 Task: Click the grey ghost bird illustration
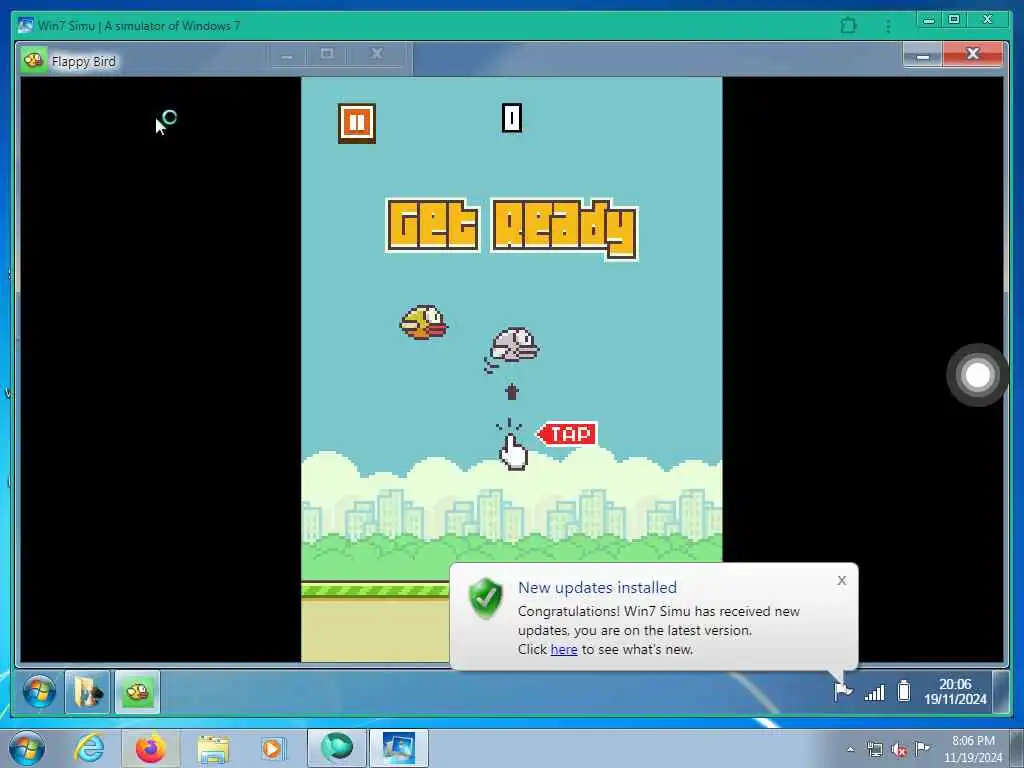point(513,347)
